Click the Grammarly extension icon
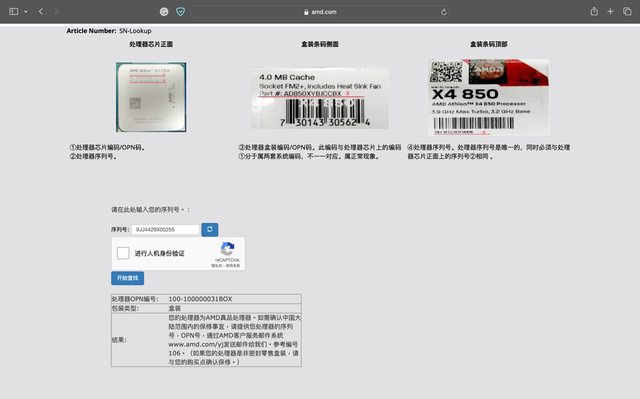The image size is (640, 399). [164, 12]
